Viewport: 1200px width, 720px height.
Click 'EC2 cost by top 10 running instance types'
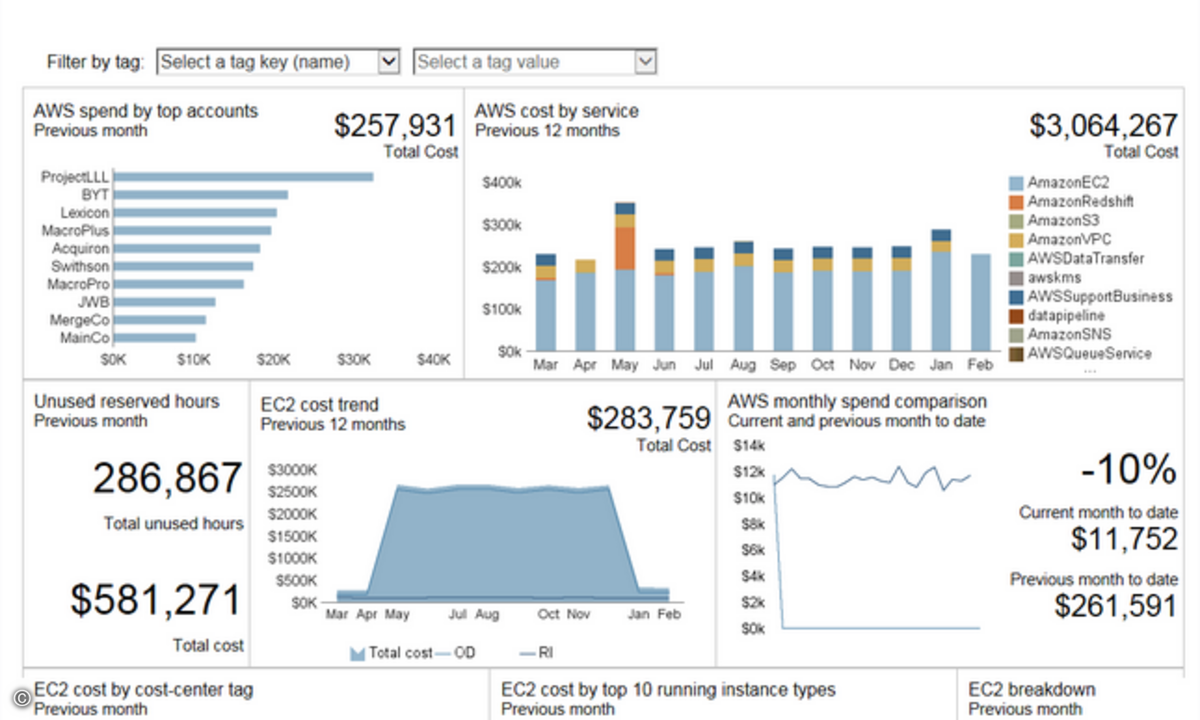[668, 690]
